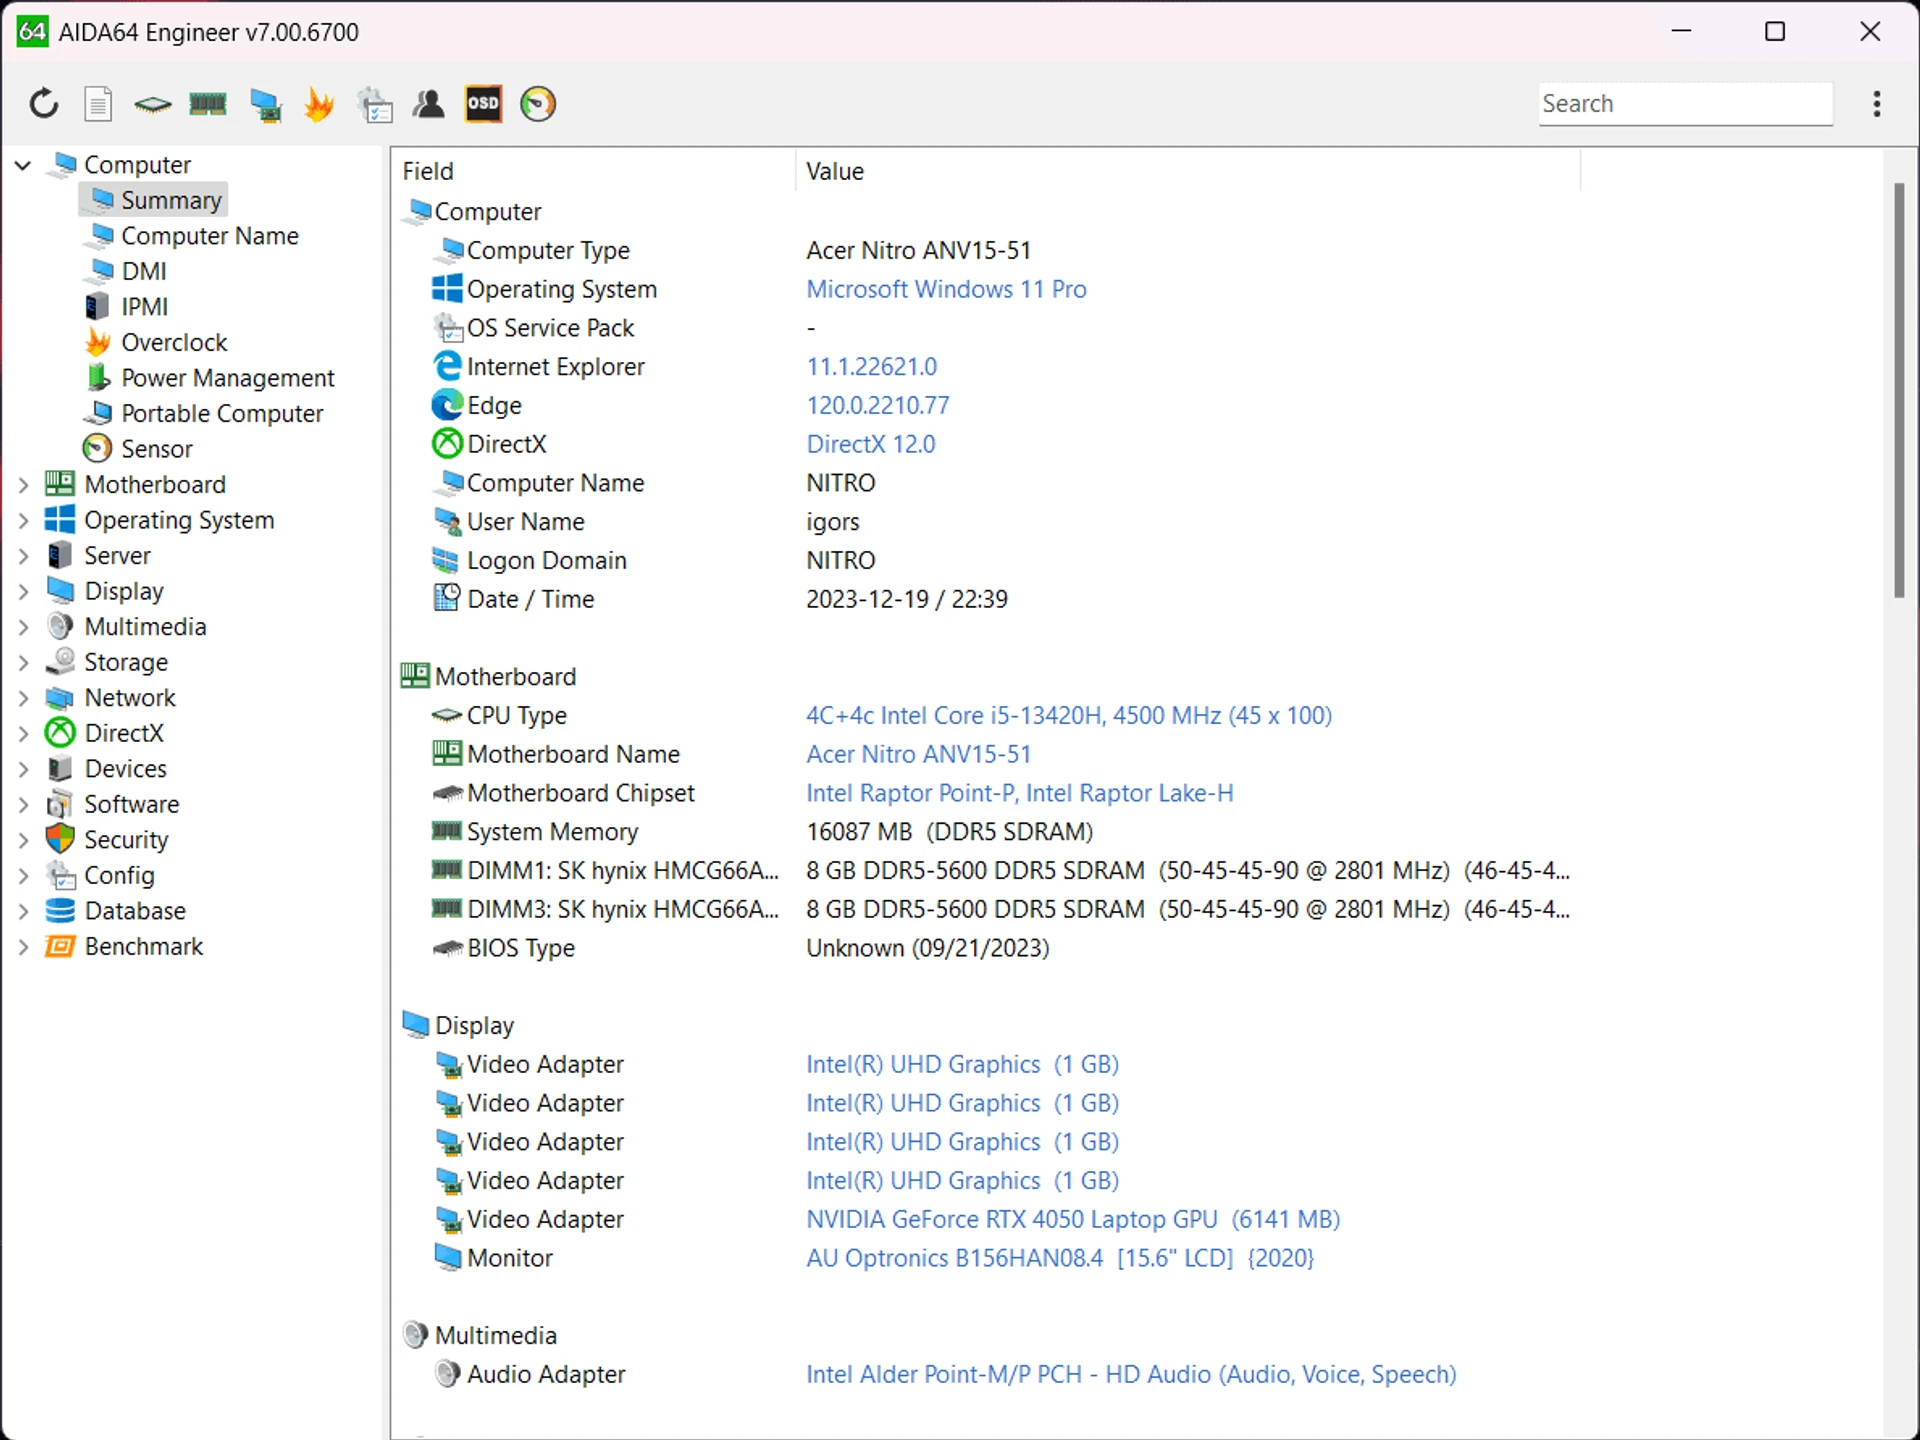Select the System Memory row

click(x=985, y=832)
